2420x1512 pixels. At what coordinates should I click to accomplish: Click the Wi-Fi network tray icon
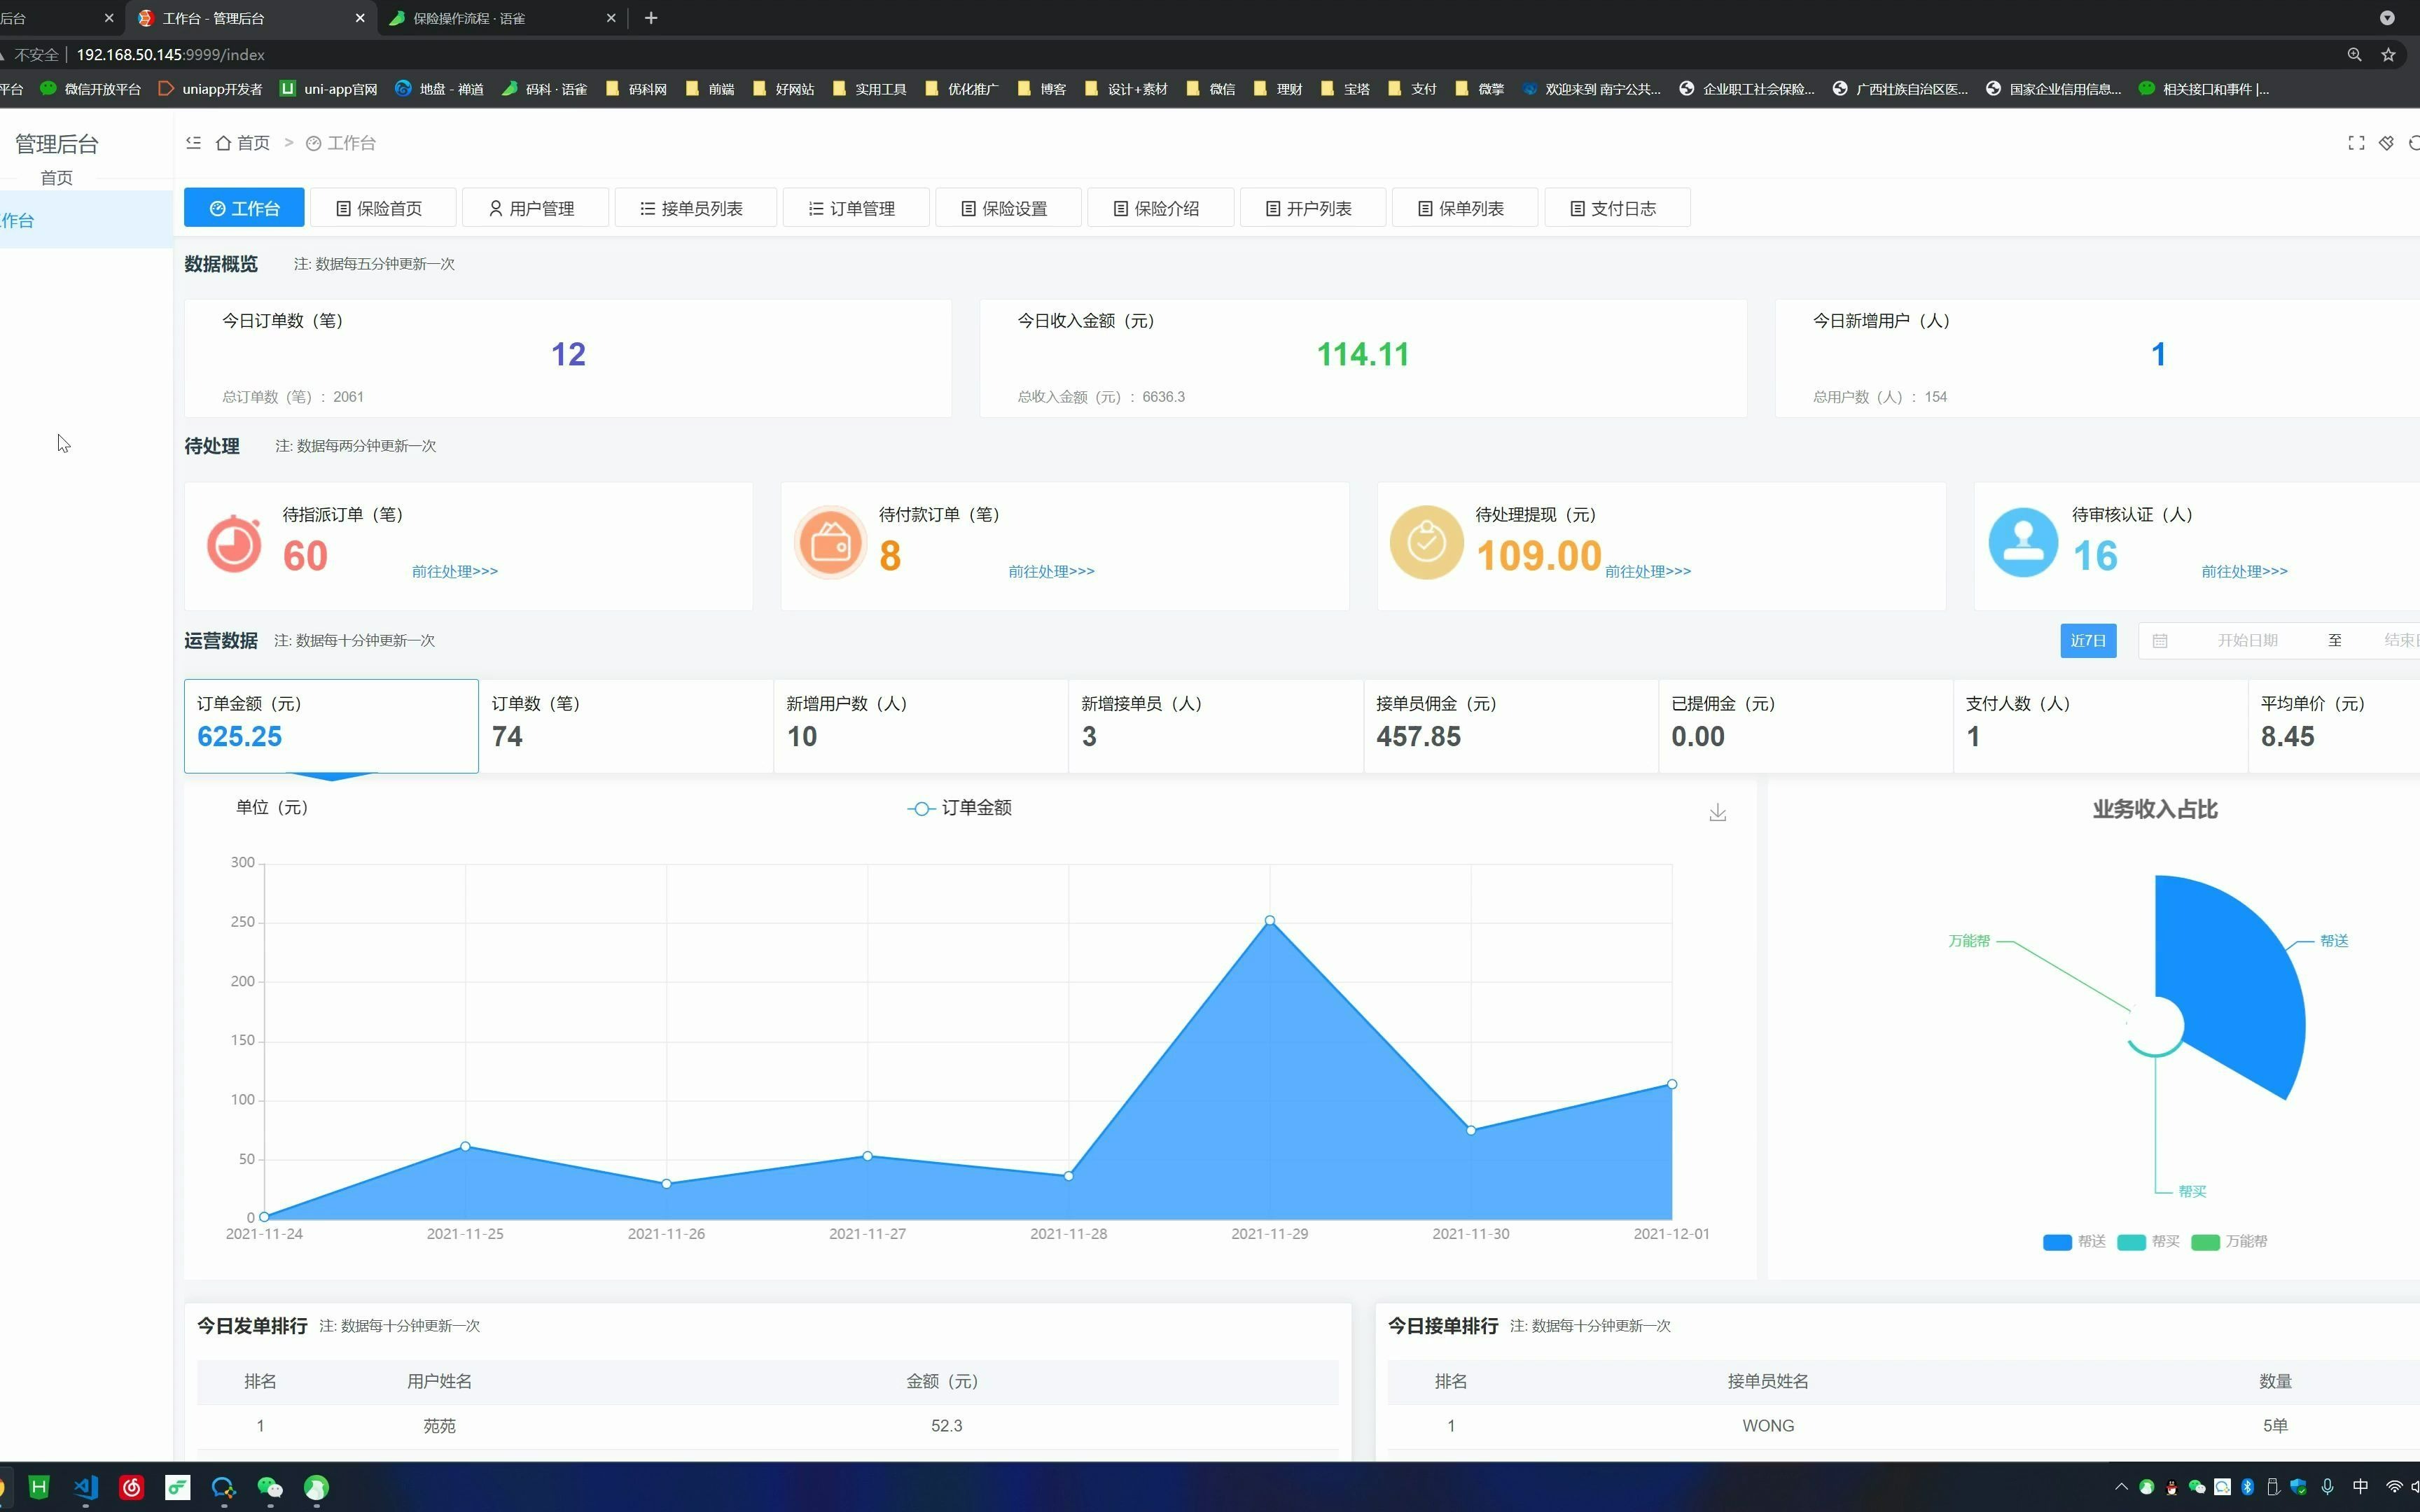pyautogui.click(x=2394, y=1487)
